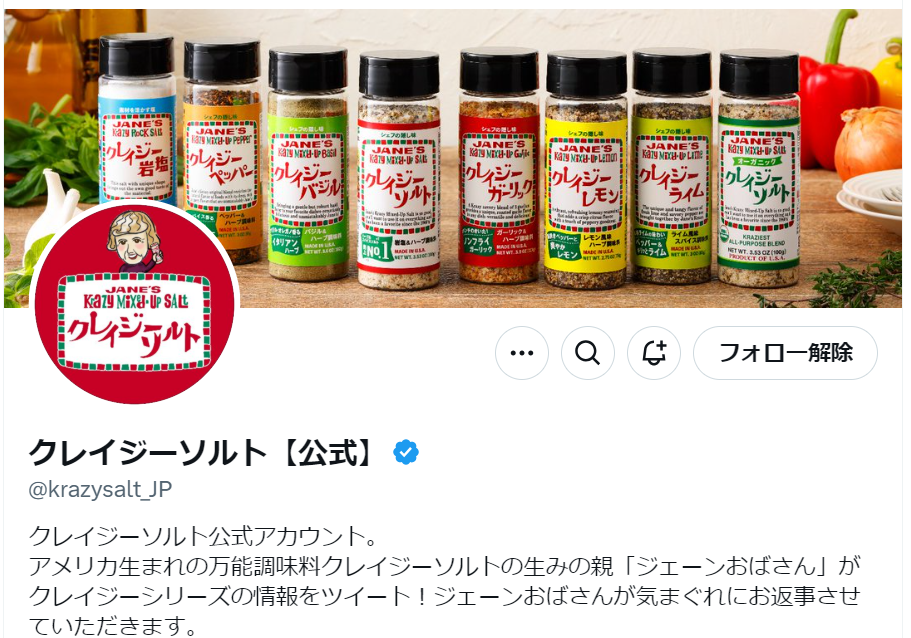This screenshot has width=911, height=638.
Task: Enable post notifications with bell icon
Action: coord(654,353)
